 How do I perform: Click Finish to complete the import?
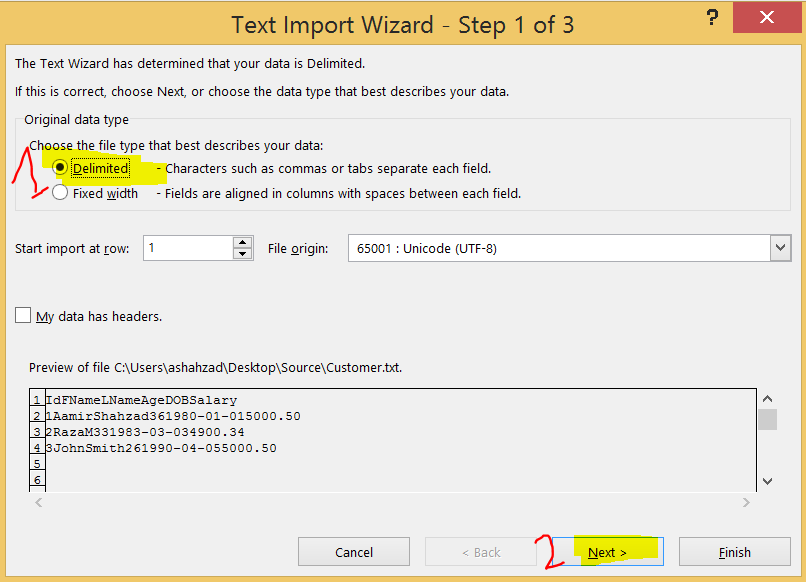(x=734, y=551)
